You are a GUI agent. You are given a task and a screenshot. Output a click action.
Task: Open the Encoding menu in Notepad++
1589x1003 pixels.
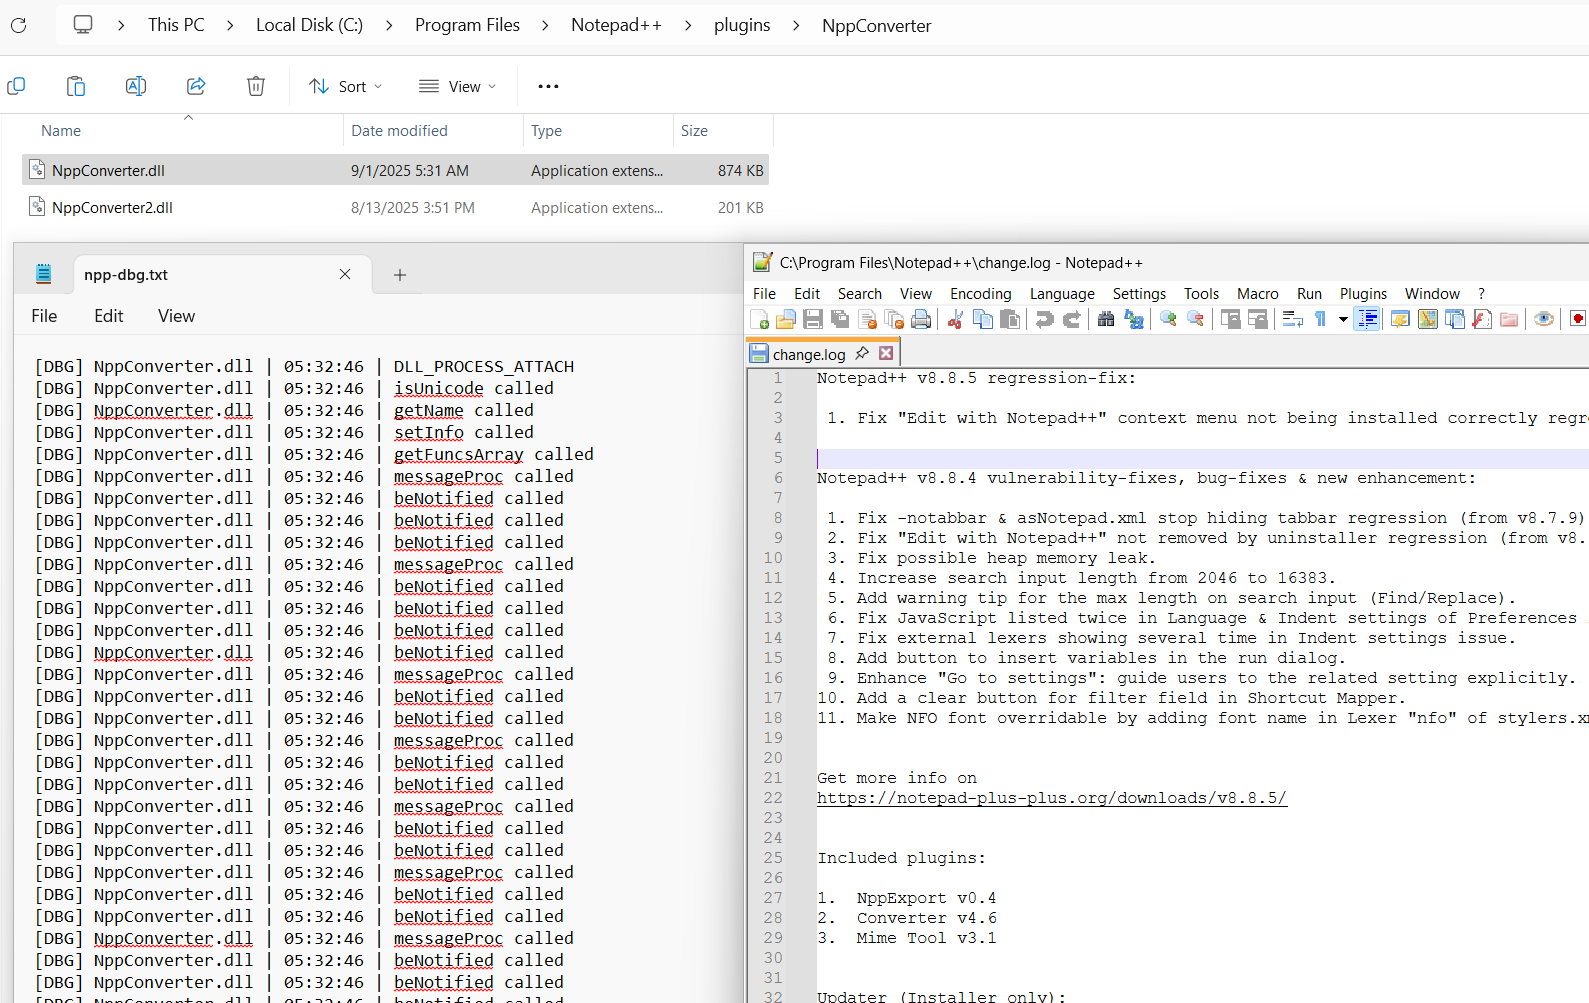tap(980, 293)
